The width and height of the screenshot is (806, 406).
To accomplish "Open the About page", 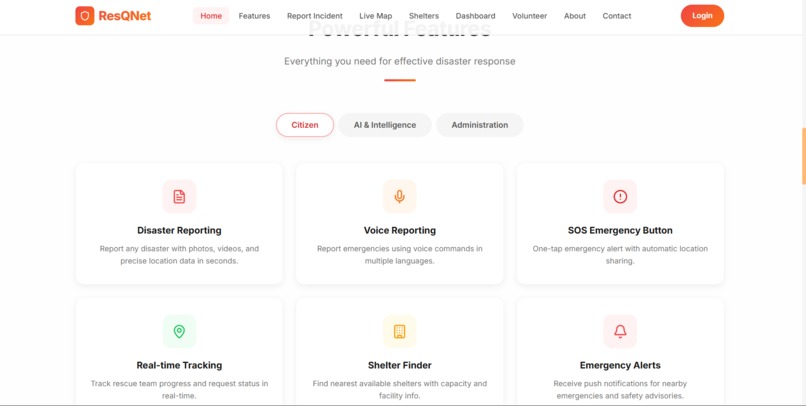I will point(575,16).
